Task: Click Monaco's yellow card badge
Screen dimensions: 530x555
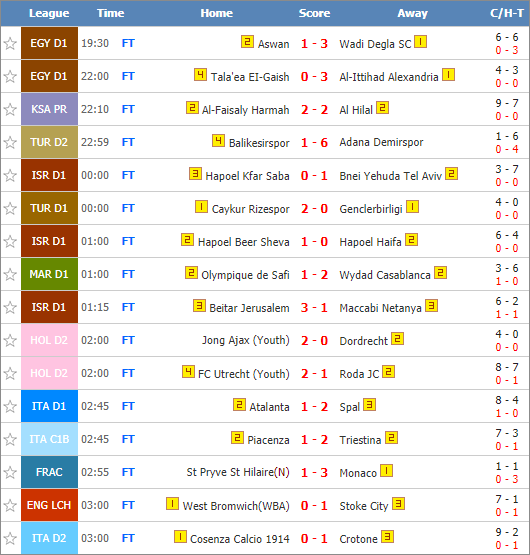Action: [x=387, y=470]
